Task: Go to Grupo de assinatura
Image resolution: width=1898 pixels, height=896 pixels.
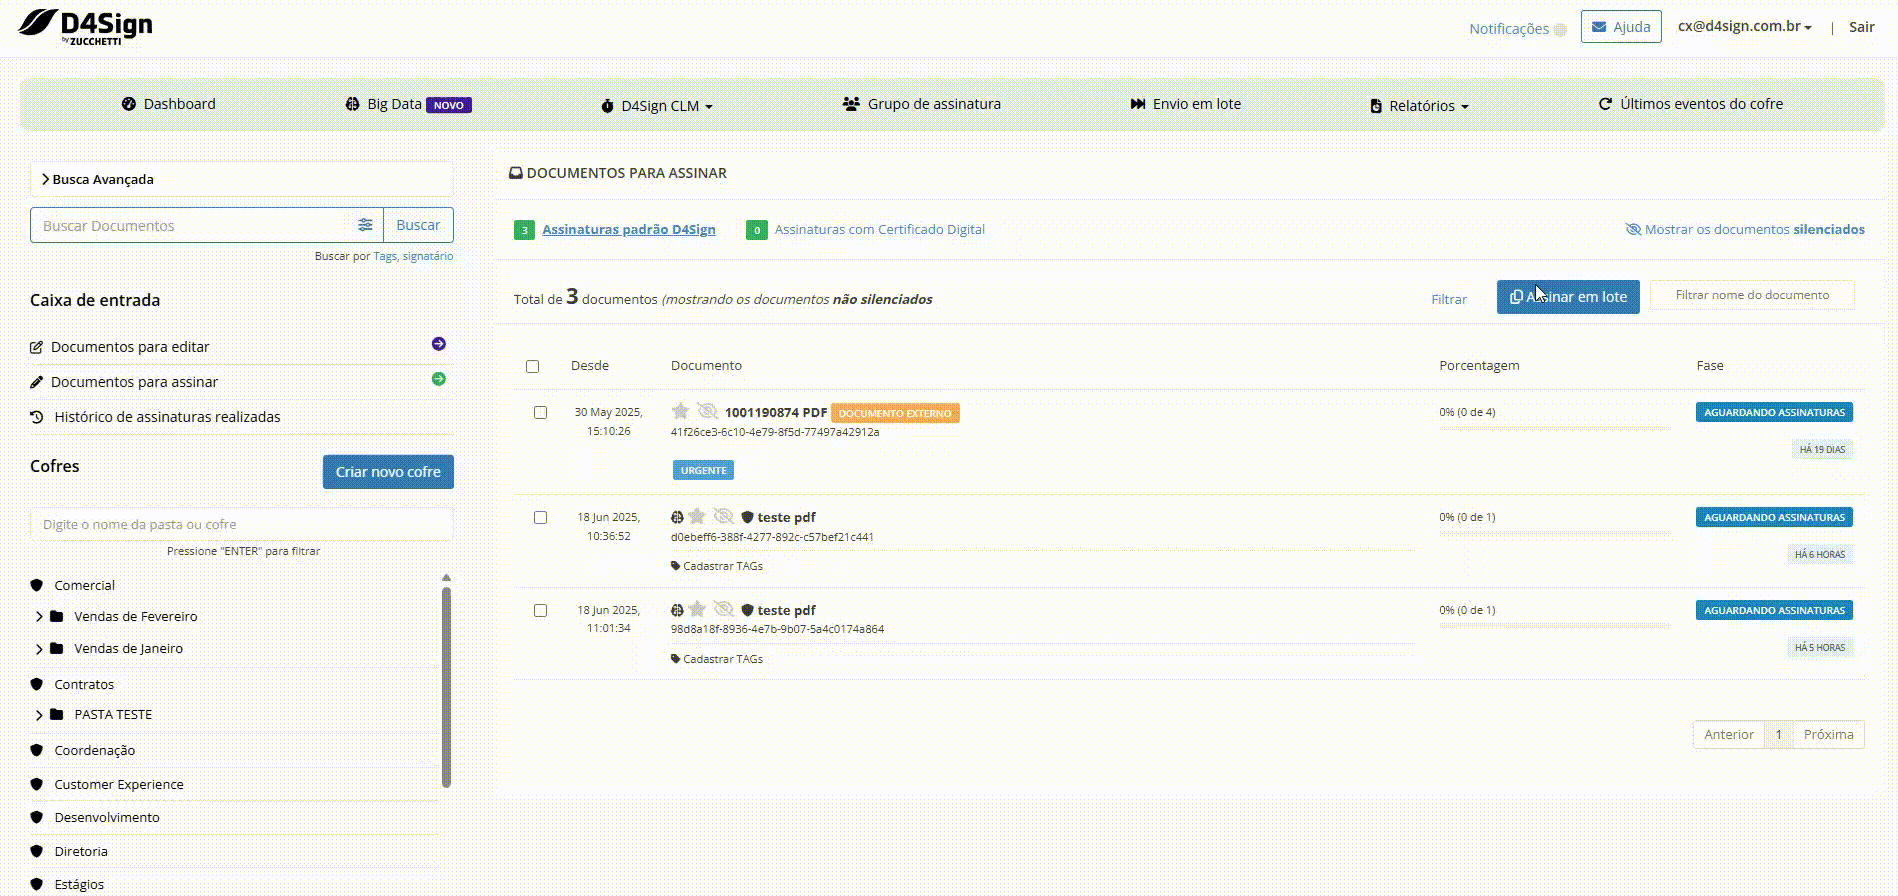Action: pyautogui.click(x=921, y=104)
